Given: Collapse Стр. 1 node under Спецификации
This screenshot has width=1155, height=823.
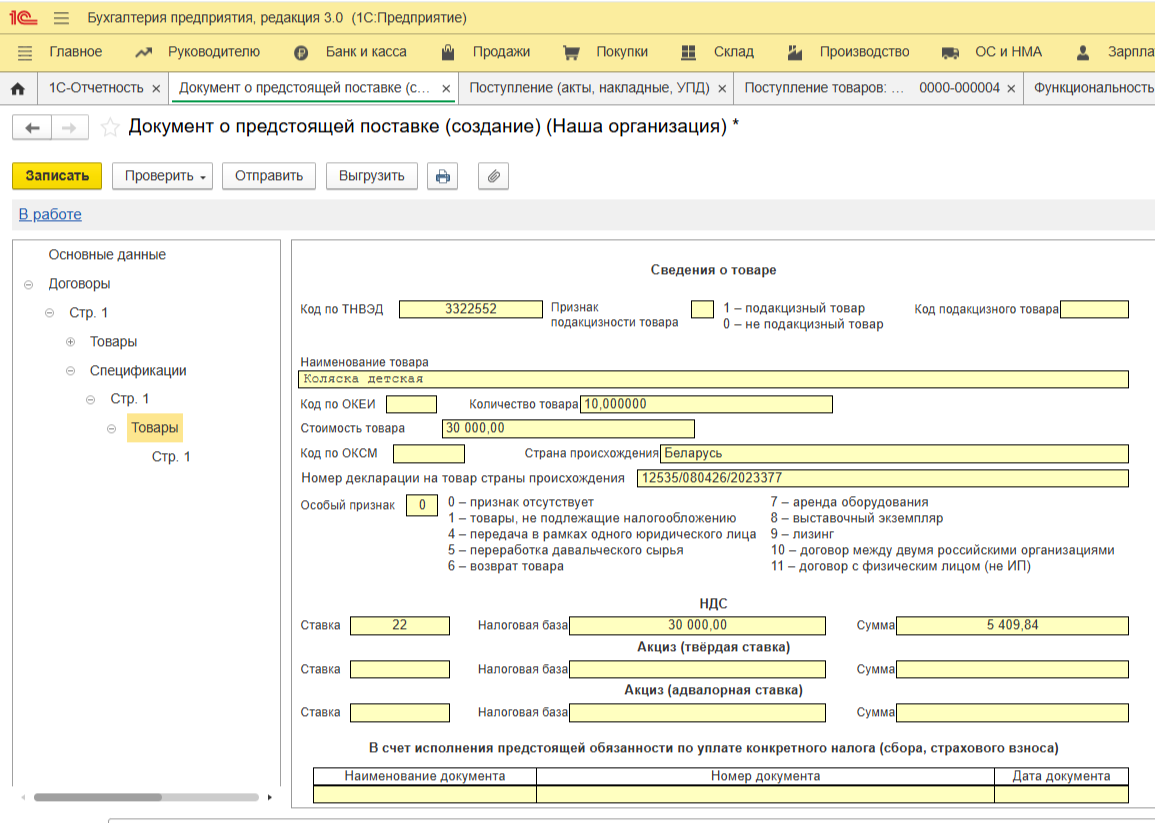Looking at the screenshot, I should [91, 399].
